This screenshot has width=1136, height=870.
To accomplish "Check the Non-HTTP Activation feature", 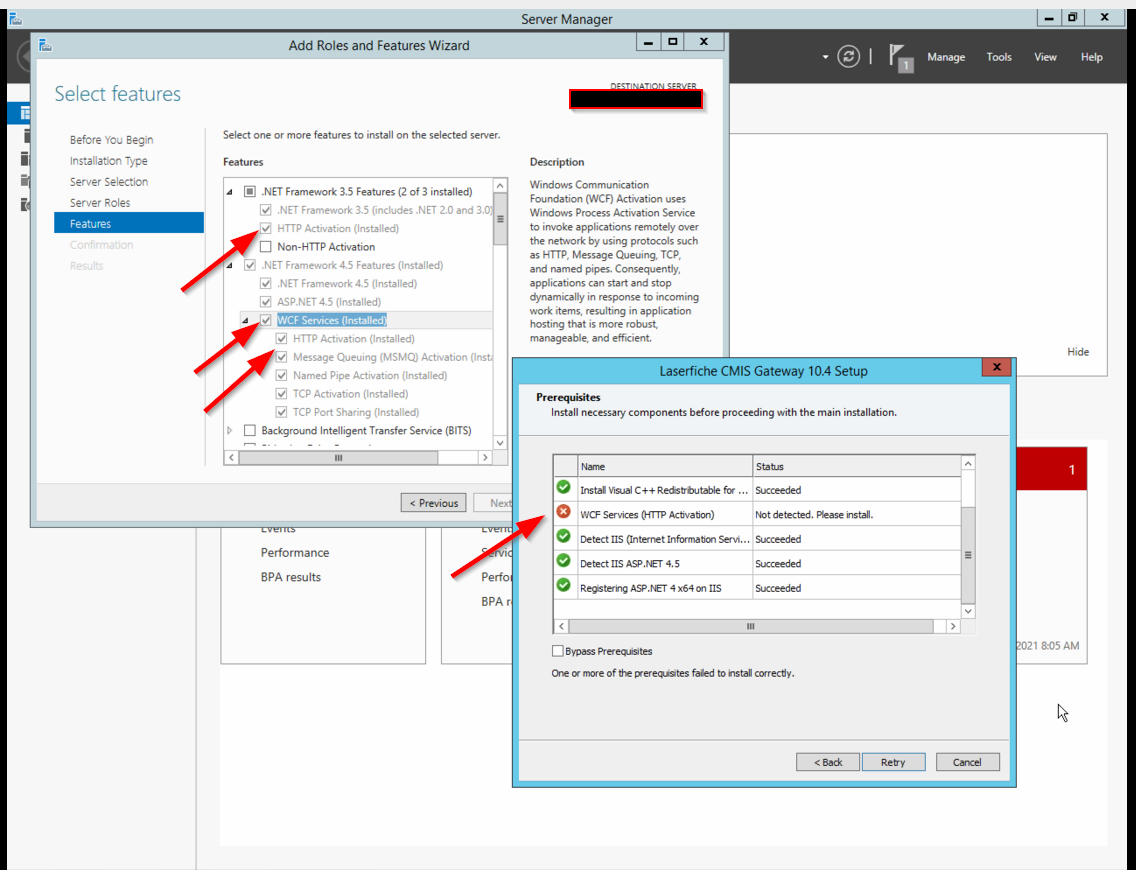I will pos(265,247).
